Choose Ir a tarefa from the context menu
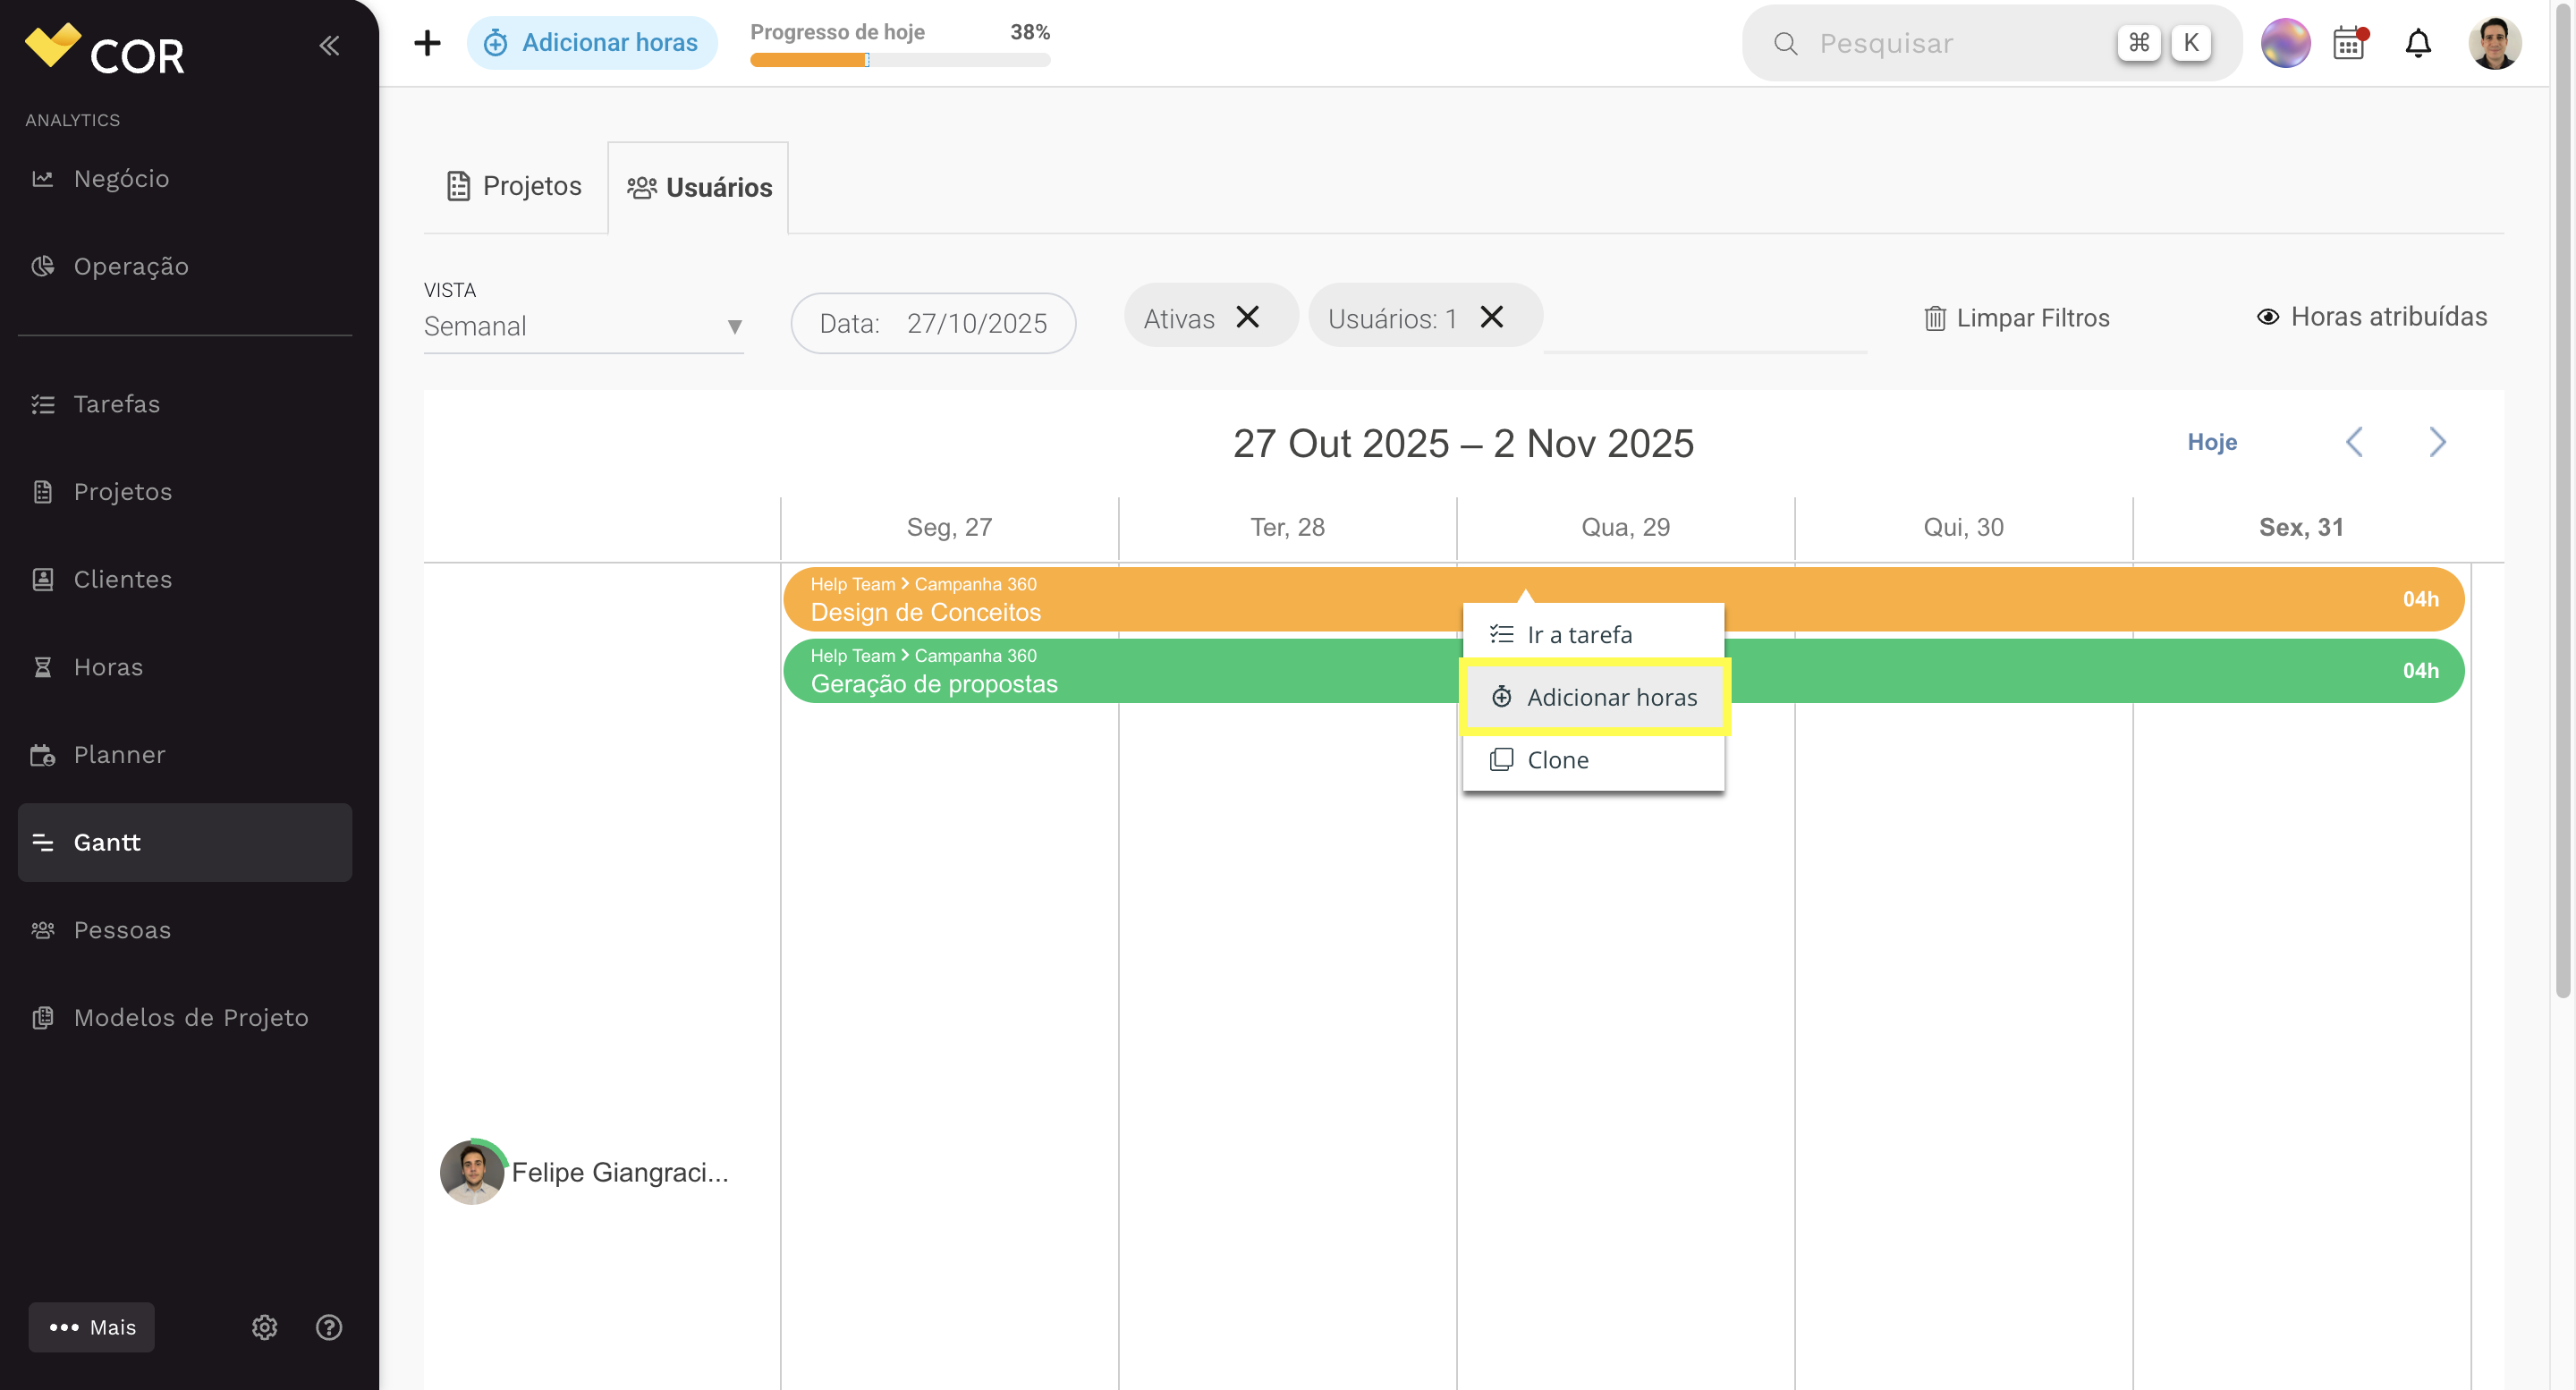Image resolution: width=2576 pixels, height=1390 pixels. (x=1593, y=635)
